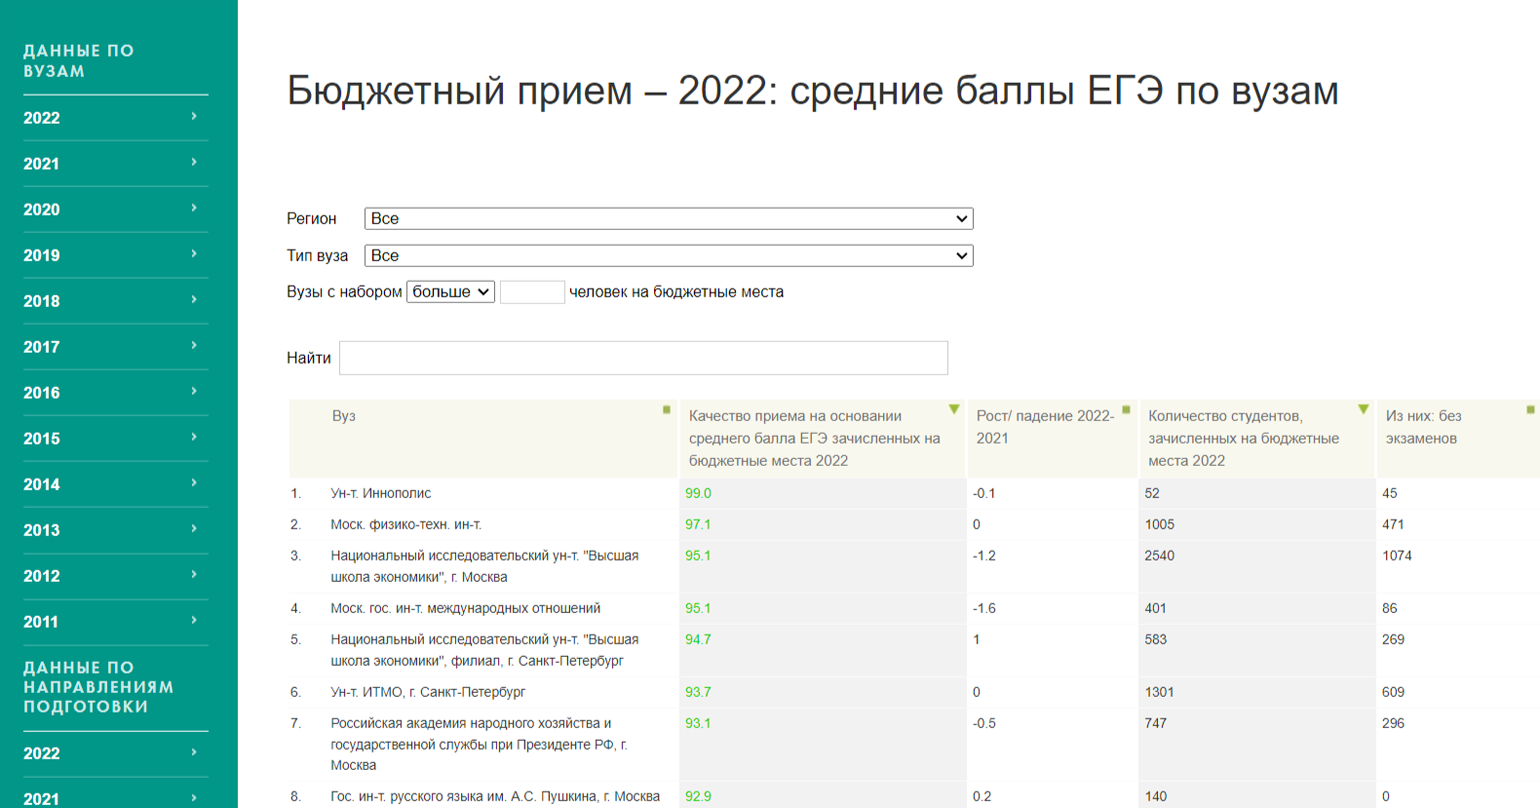Expand the chevron next to 2013

(x=194, y=529)
